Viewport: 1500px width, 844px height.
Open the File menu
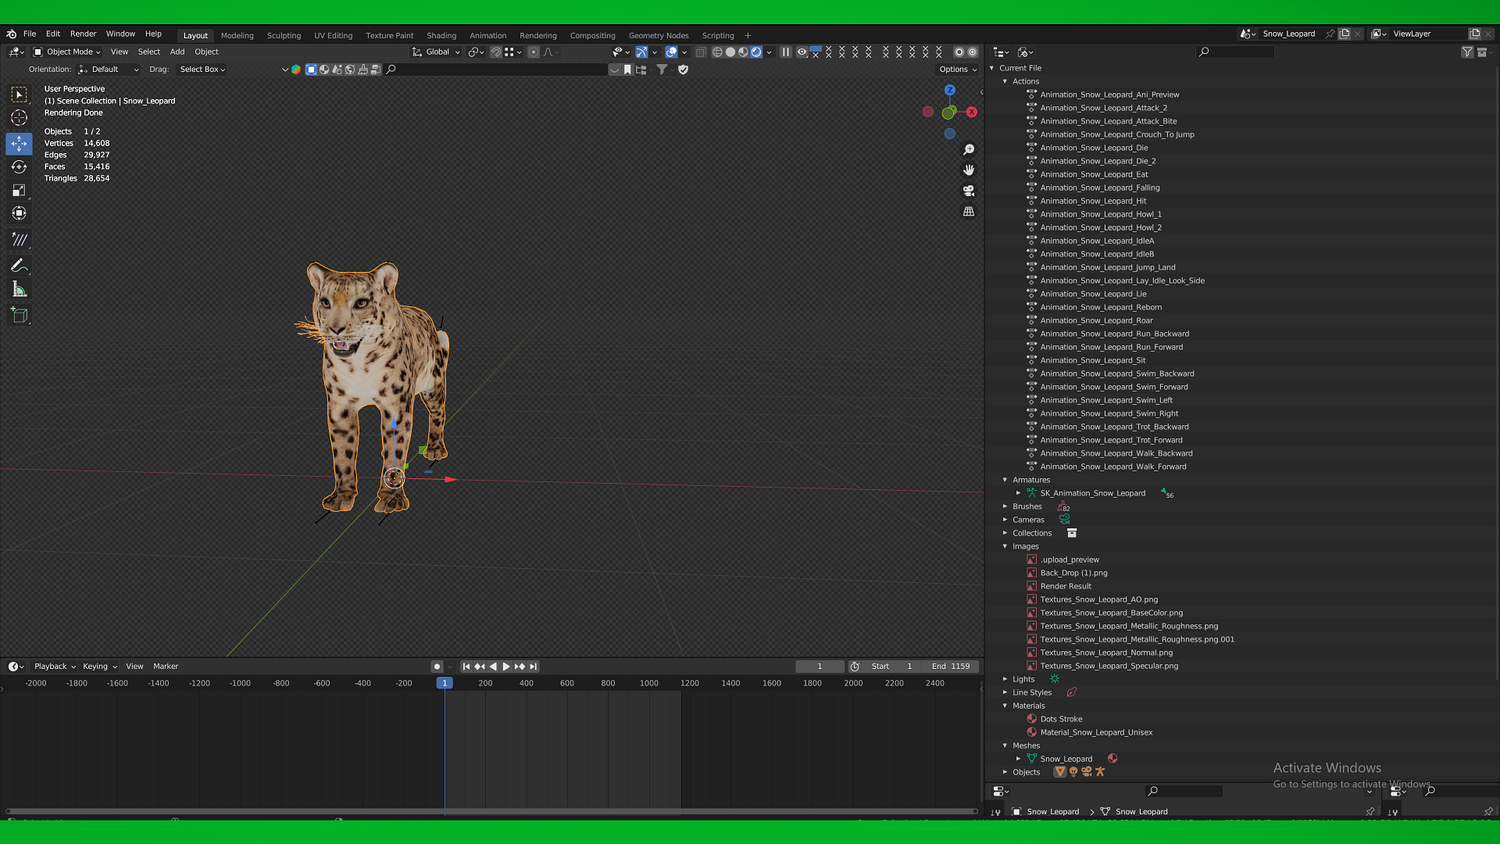click(x=30, y=34)
